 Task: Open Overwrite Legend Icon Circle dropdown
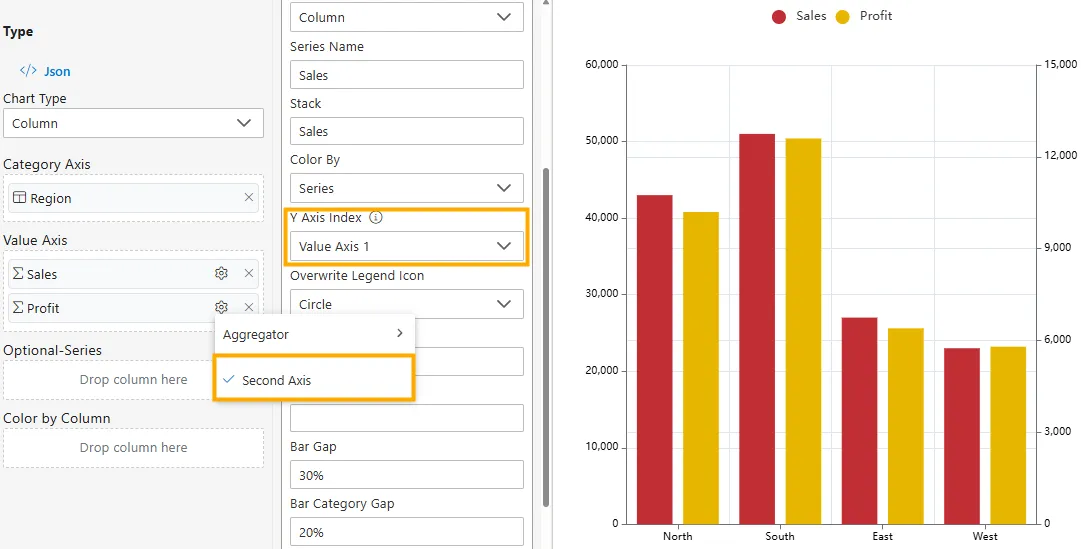[406, 304]
